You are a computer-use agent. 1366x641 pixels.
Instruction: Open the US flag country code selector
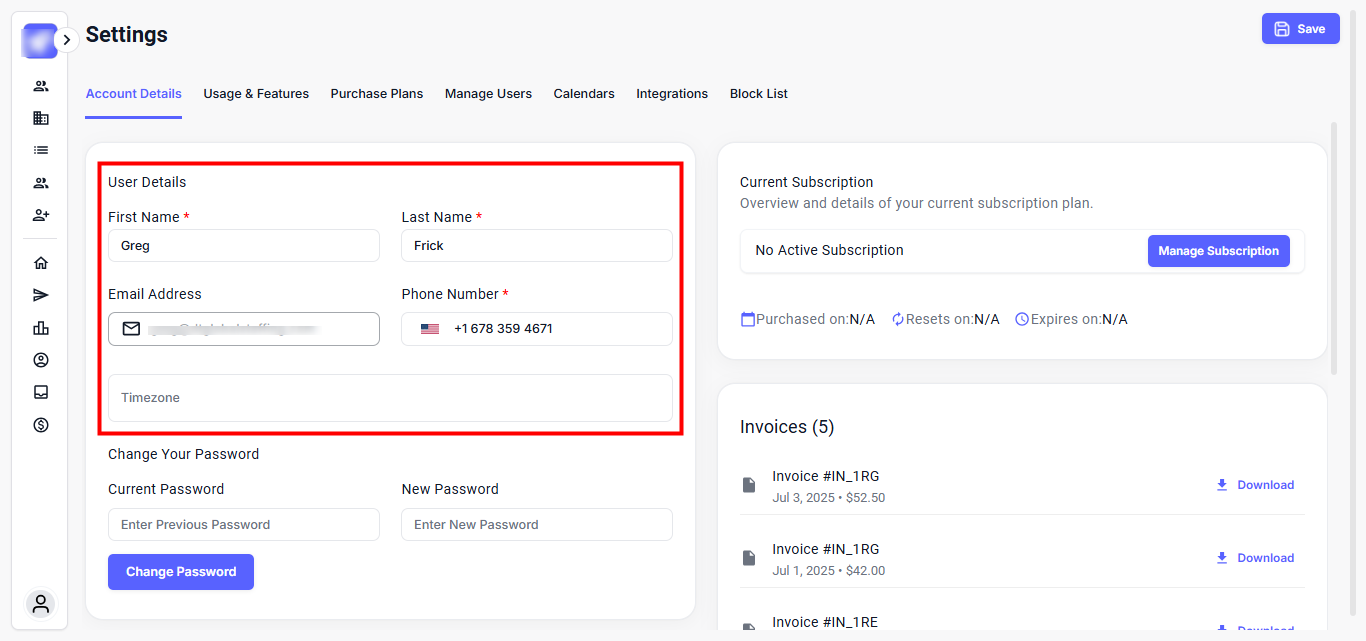click(430, 329)
